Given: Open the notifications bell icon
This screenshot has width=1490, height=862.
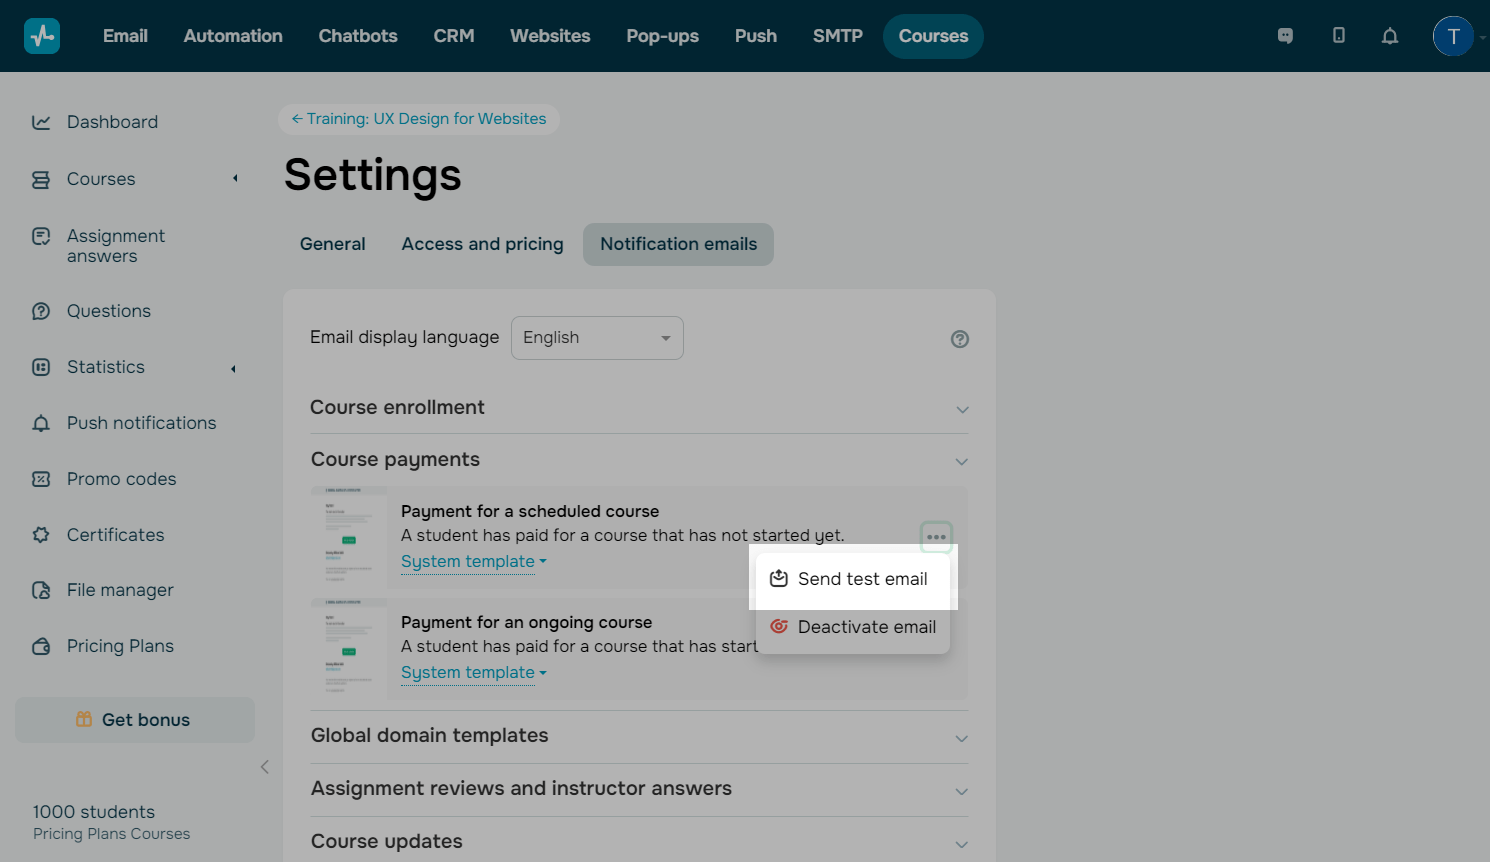Looking at the screenshot, I should 1389,36.
